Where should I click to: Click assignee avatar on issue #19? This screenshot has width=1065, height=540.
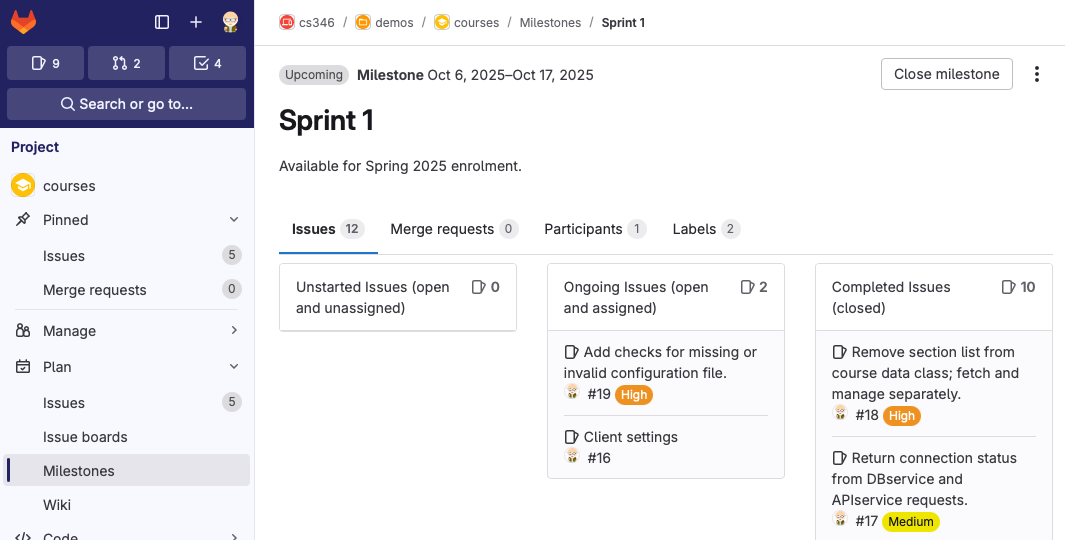pos(572,393)
